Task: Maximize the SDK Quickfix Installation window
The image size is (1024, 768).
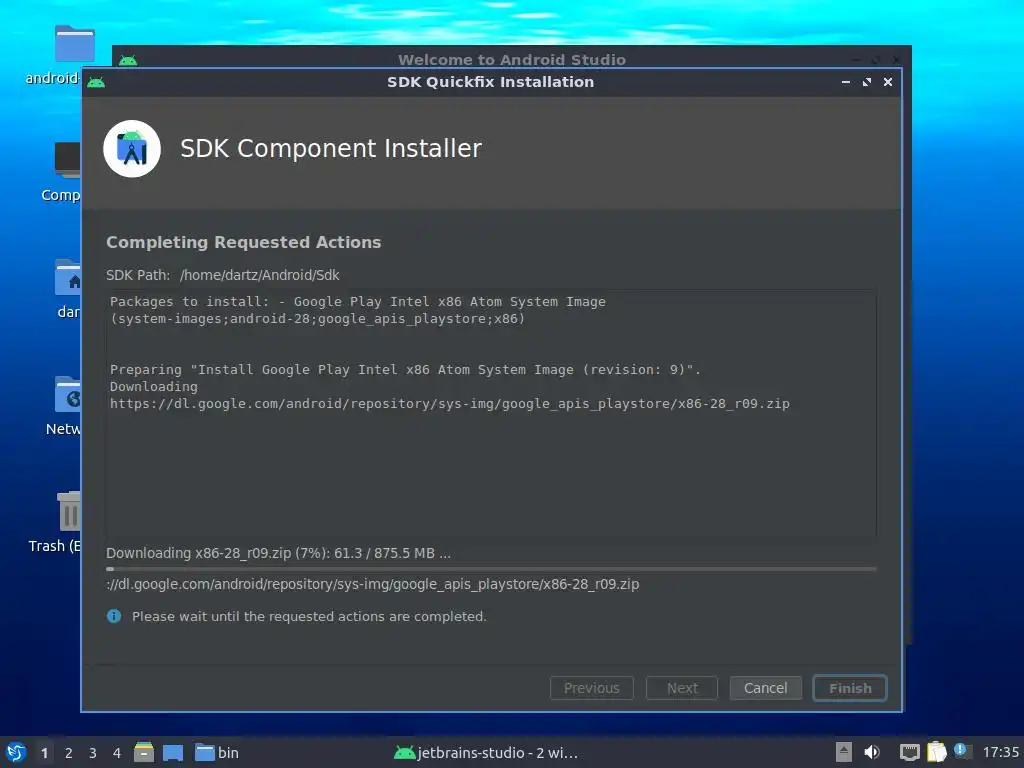Action: pyautogui.click(x=867, y=82)
